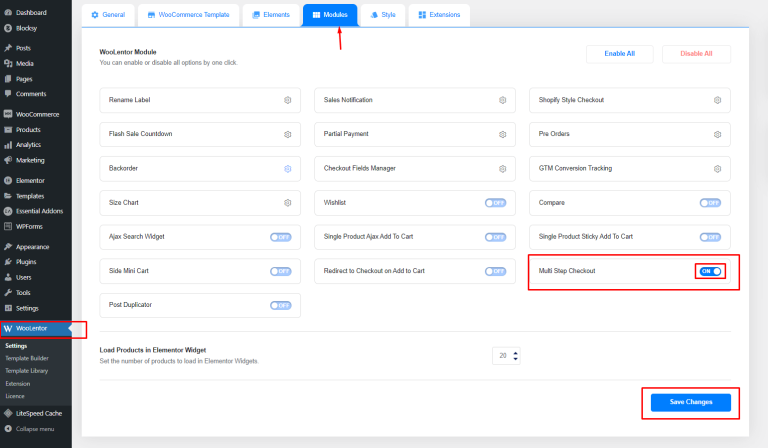Click the Pages icon in sidebar
768x448 pixels.
[8, 79]
